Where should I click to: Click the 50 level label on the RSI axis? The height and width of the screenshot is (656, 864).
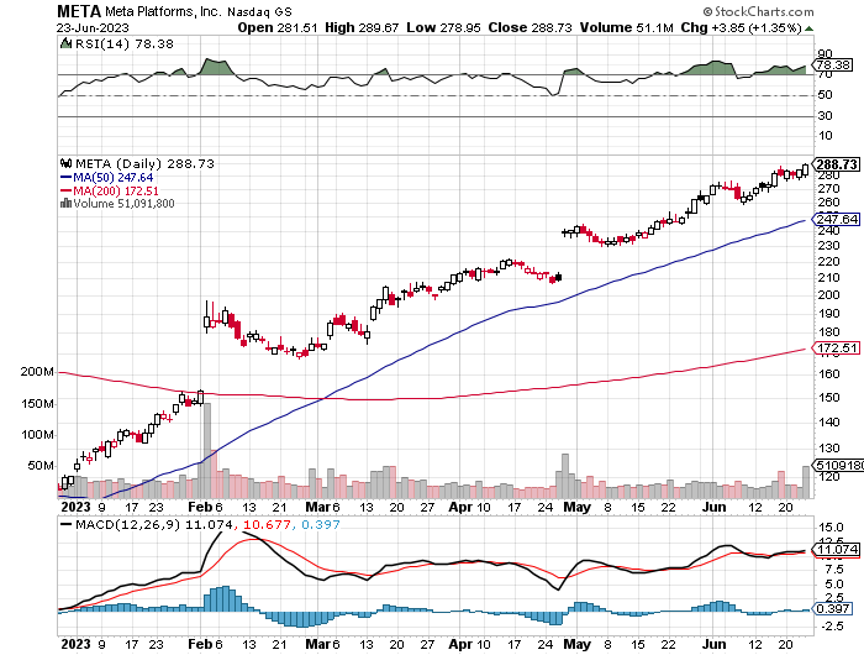pos(825,95)
